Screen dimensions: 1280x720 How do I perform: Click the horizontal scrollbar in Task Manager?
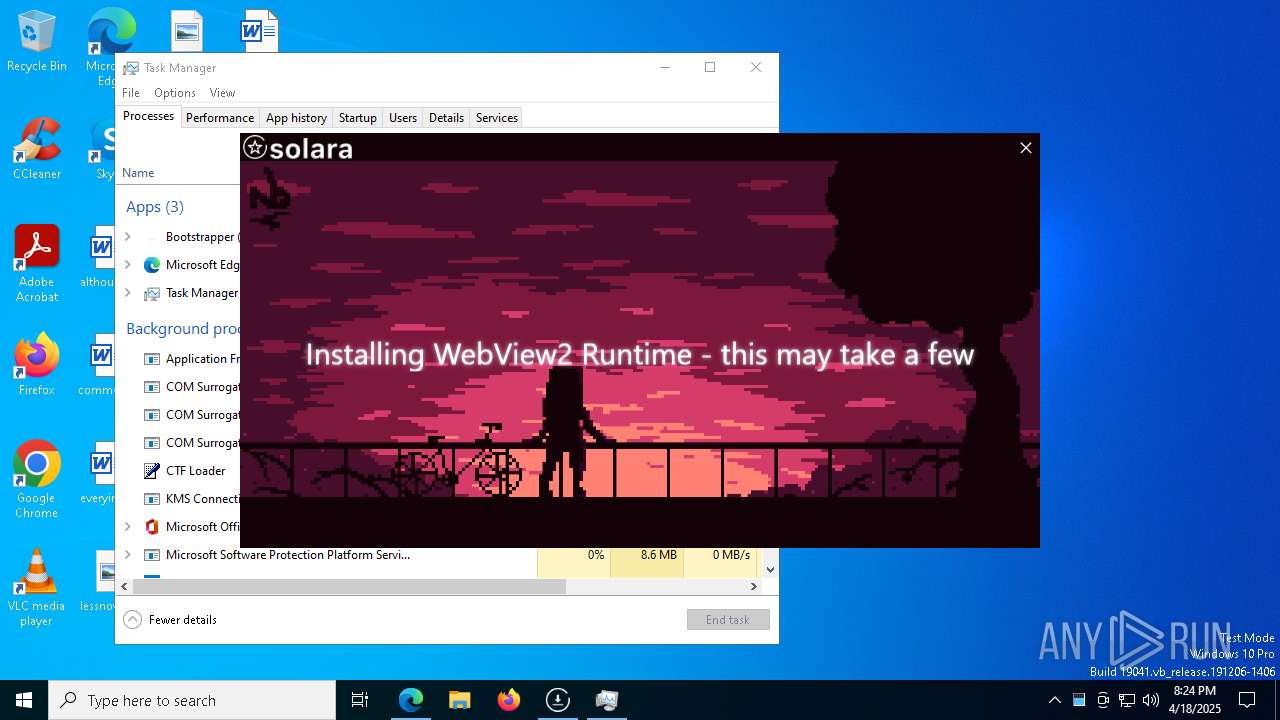(x=350, y=587)
